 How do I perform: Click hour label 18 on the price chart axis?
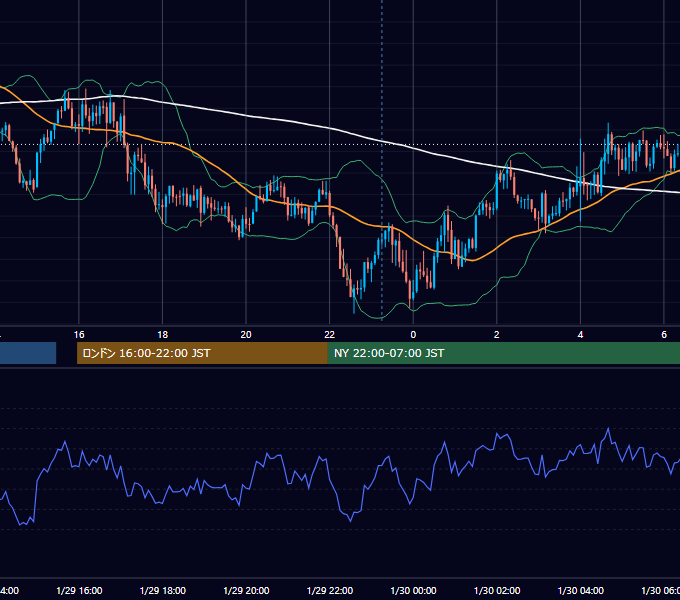click(x=163, y=335)
